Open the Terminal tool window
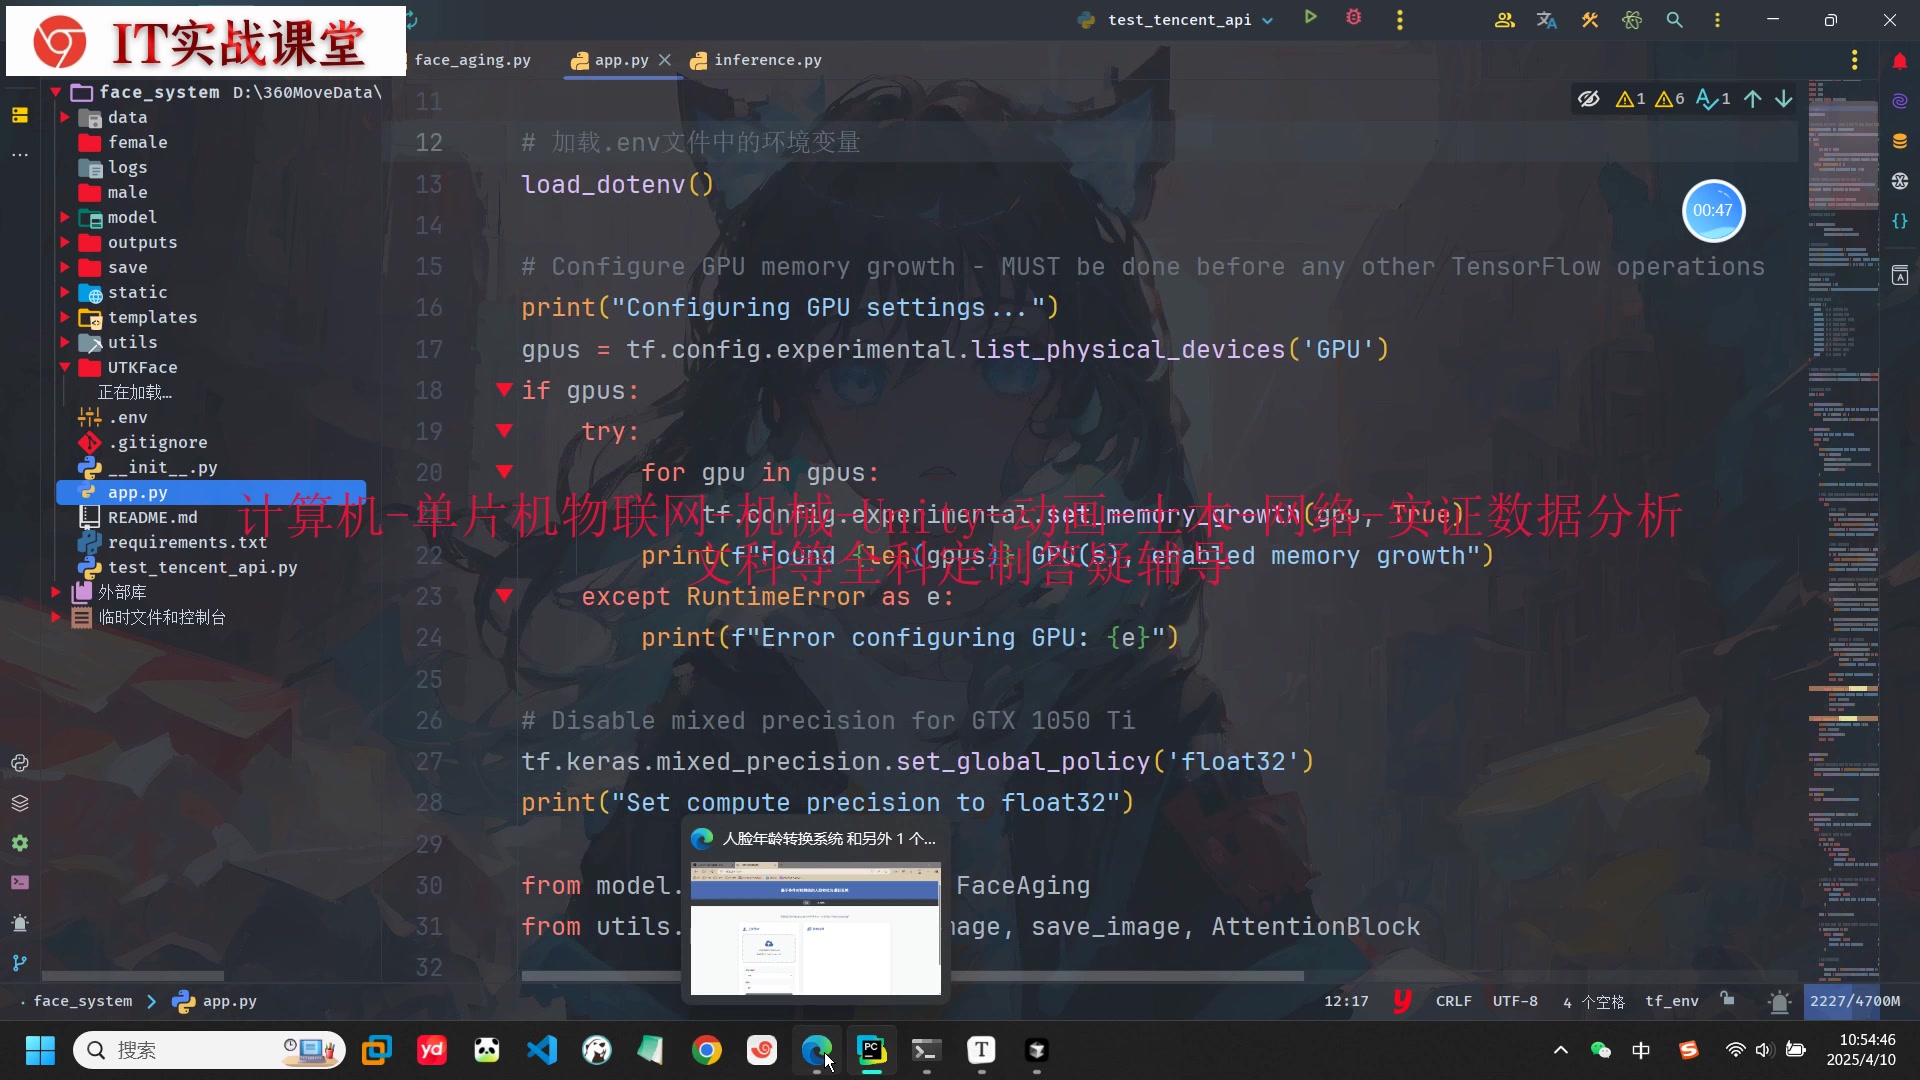This screenshot has height=1080, width=1920. pos(20,883)
